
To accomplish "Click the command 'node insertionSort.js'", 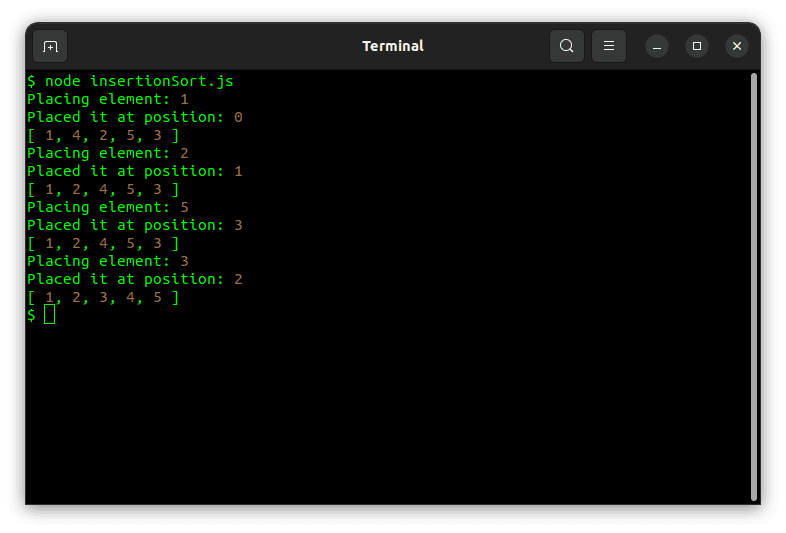I will click(139, 81).
